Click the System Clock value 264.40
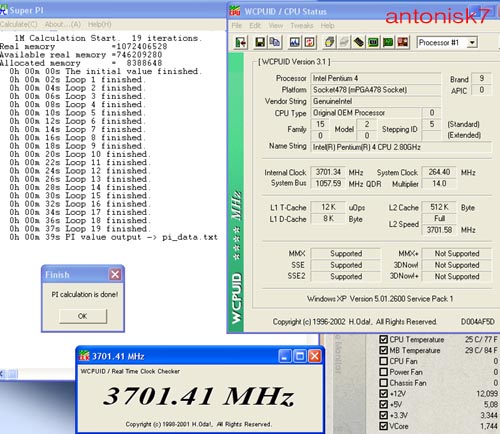 (439, 172)
